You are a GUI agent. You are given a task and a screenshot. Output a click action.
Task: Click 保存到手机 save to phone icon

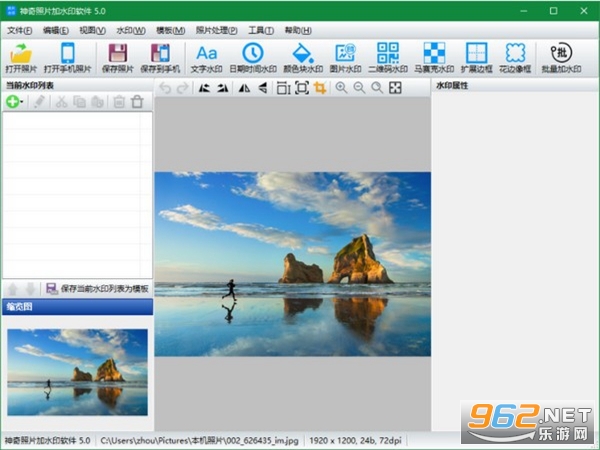[160, 58]
